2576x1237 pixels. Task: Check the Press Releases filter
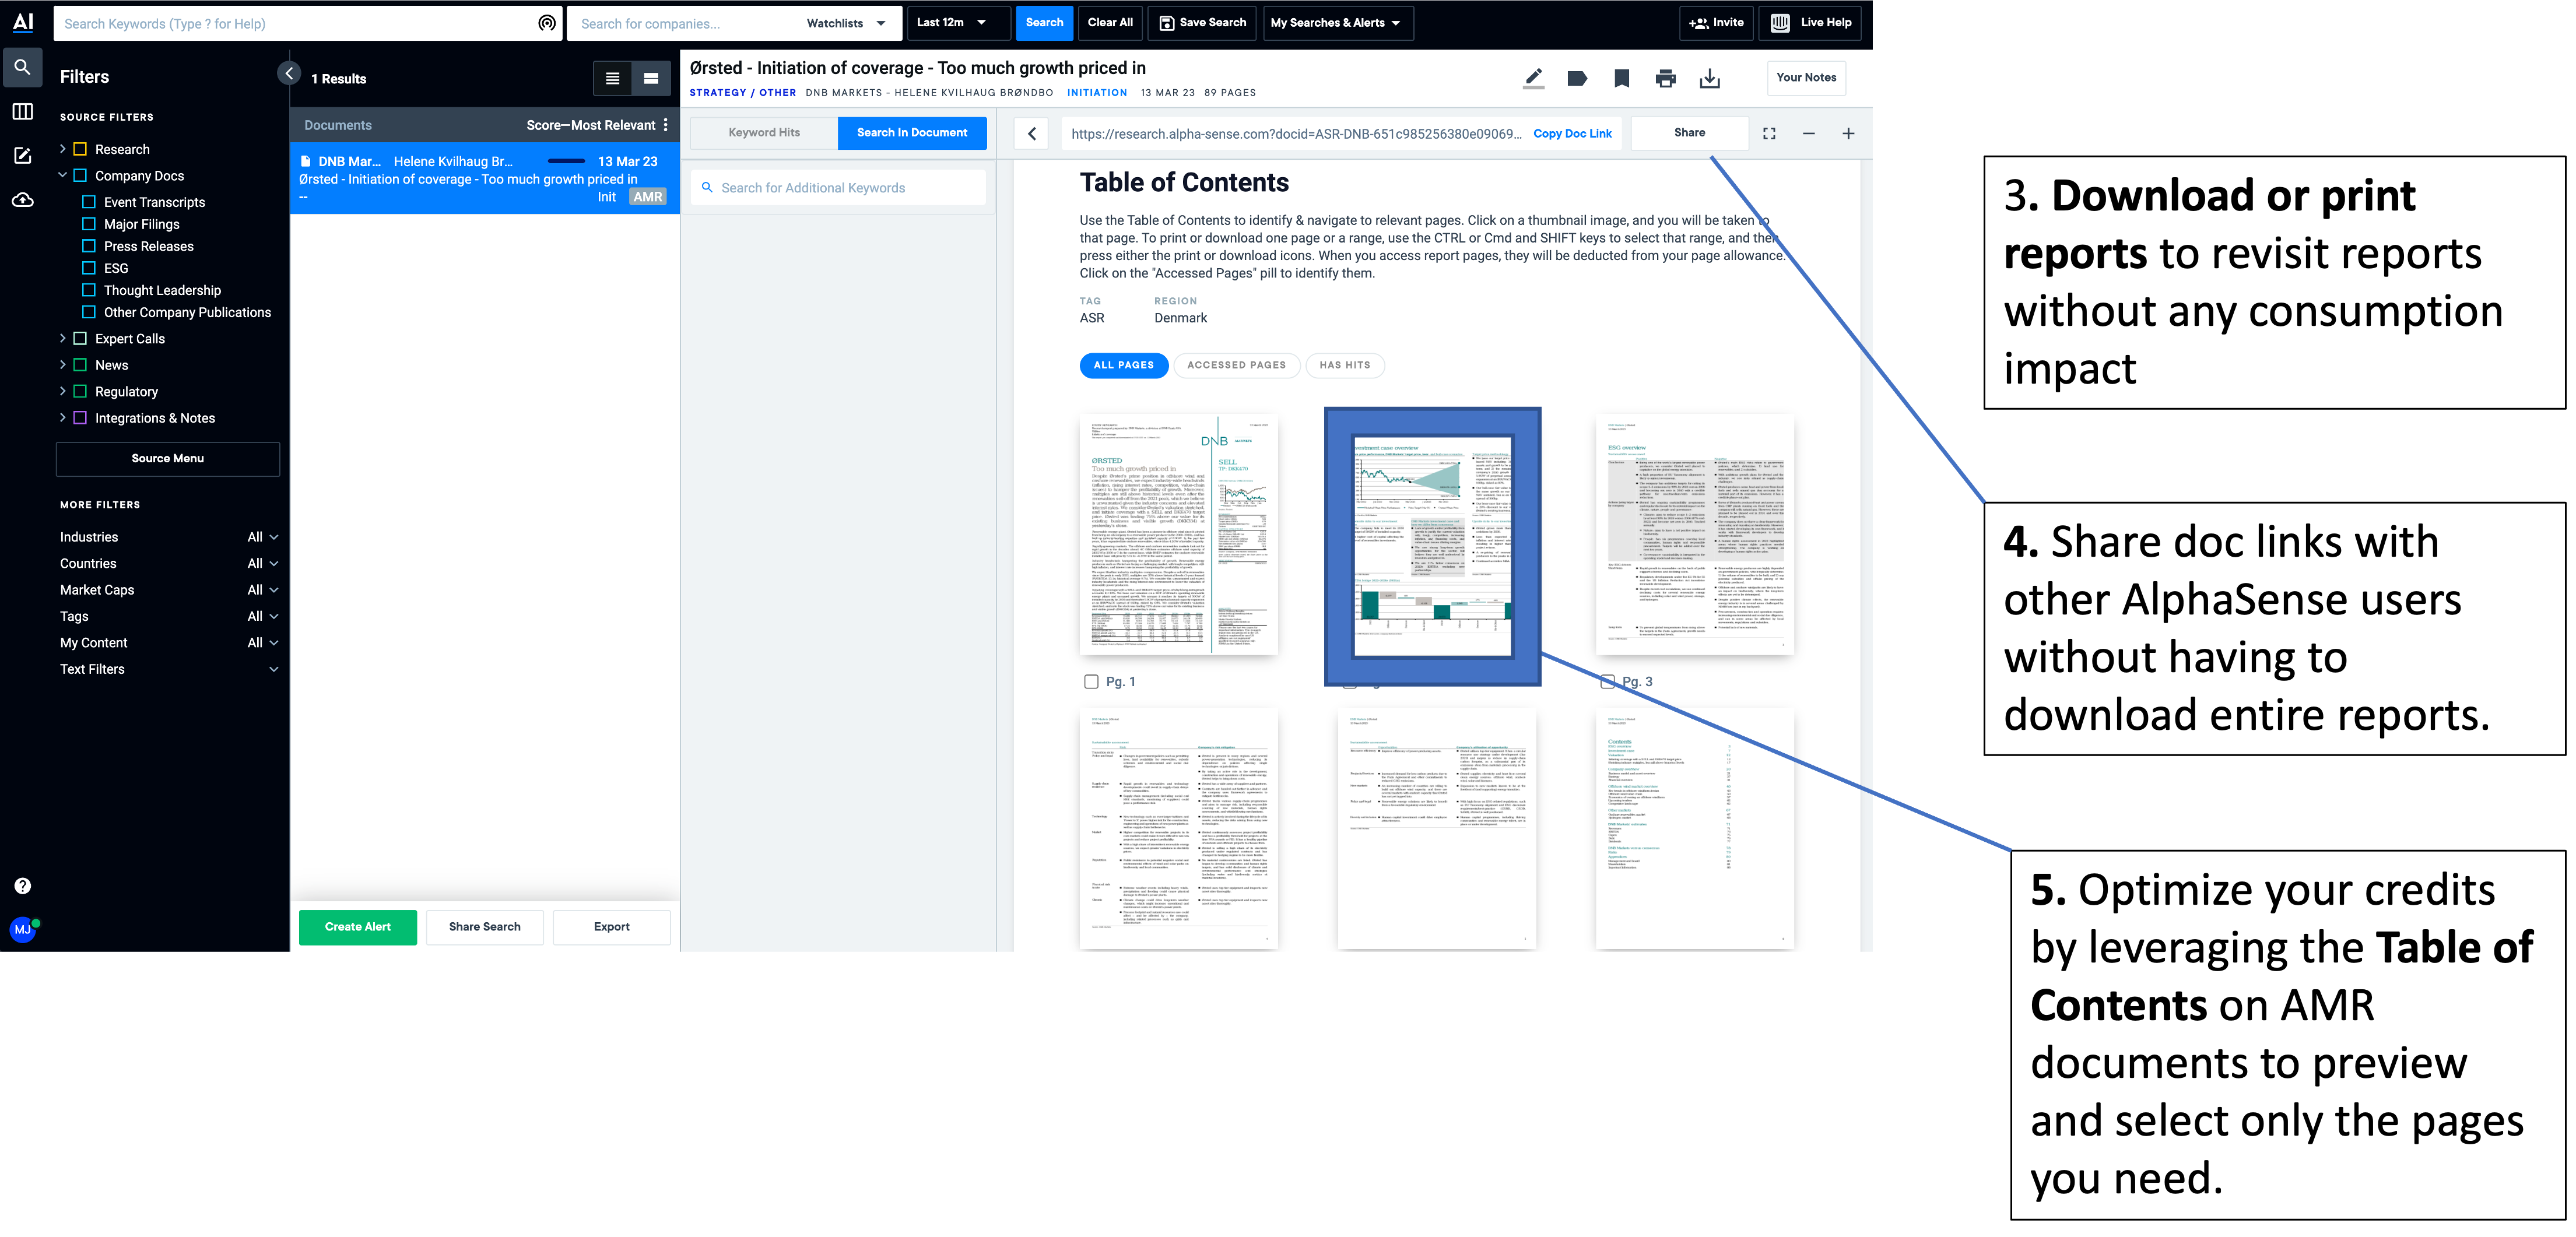(88, 246)
